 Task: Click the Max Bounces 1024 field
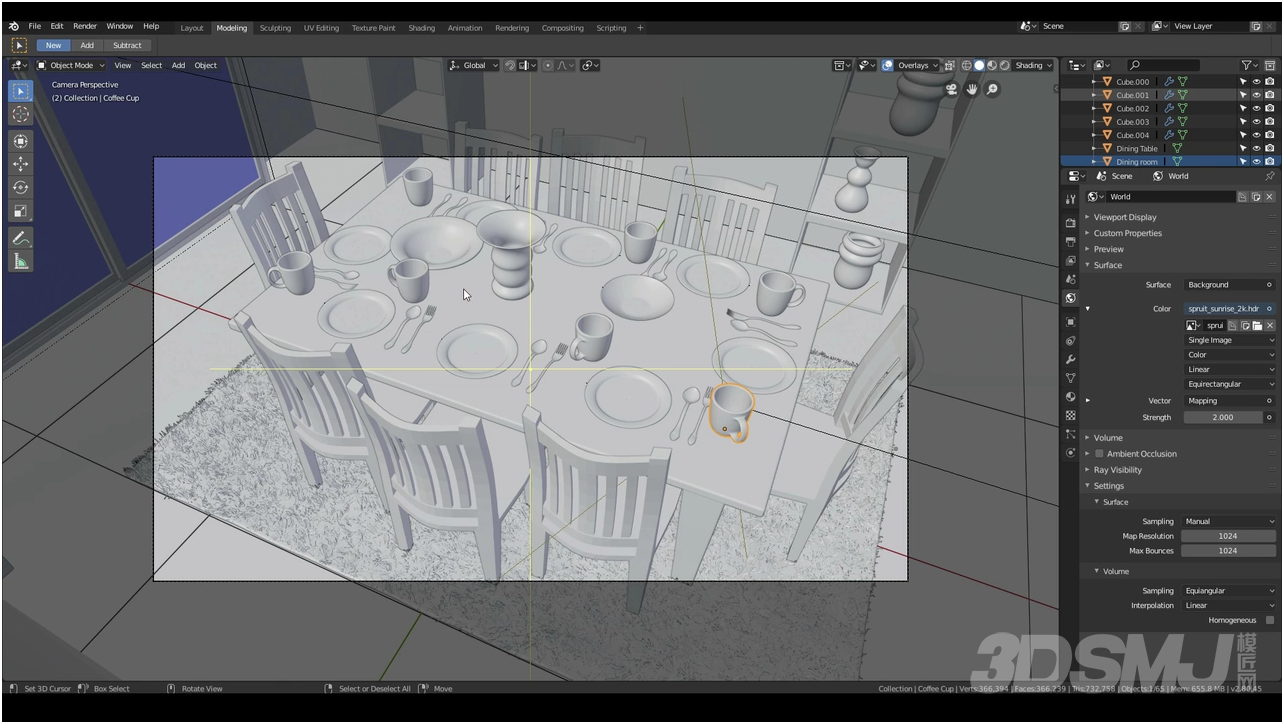[x=1228, y=551]
